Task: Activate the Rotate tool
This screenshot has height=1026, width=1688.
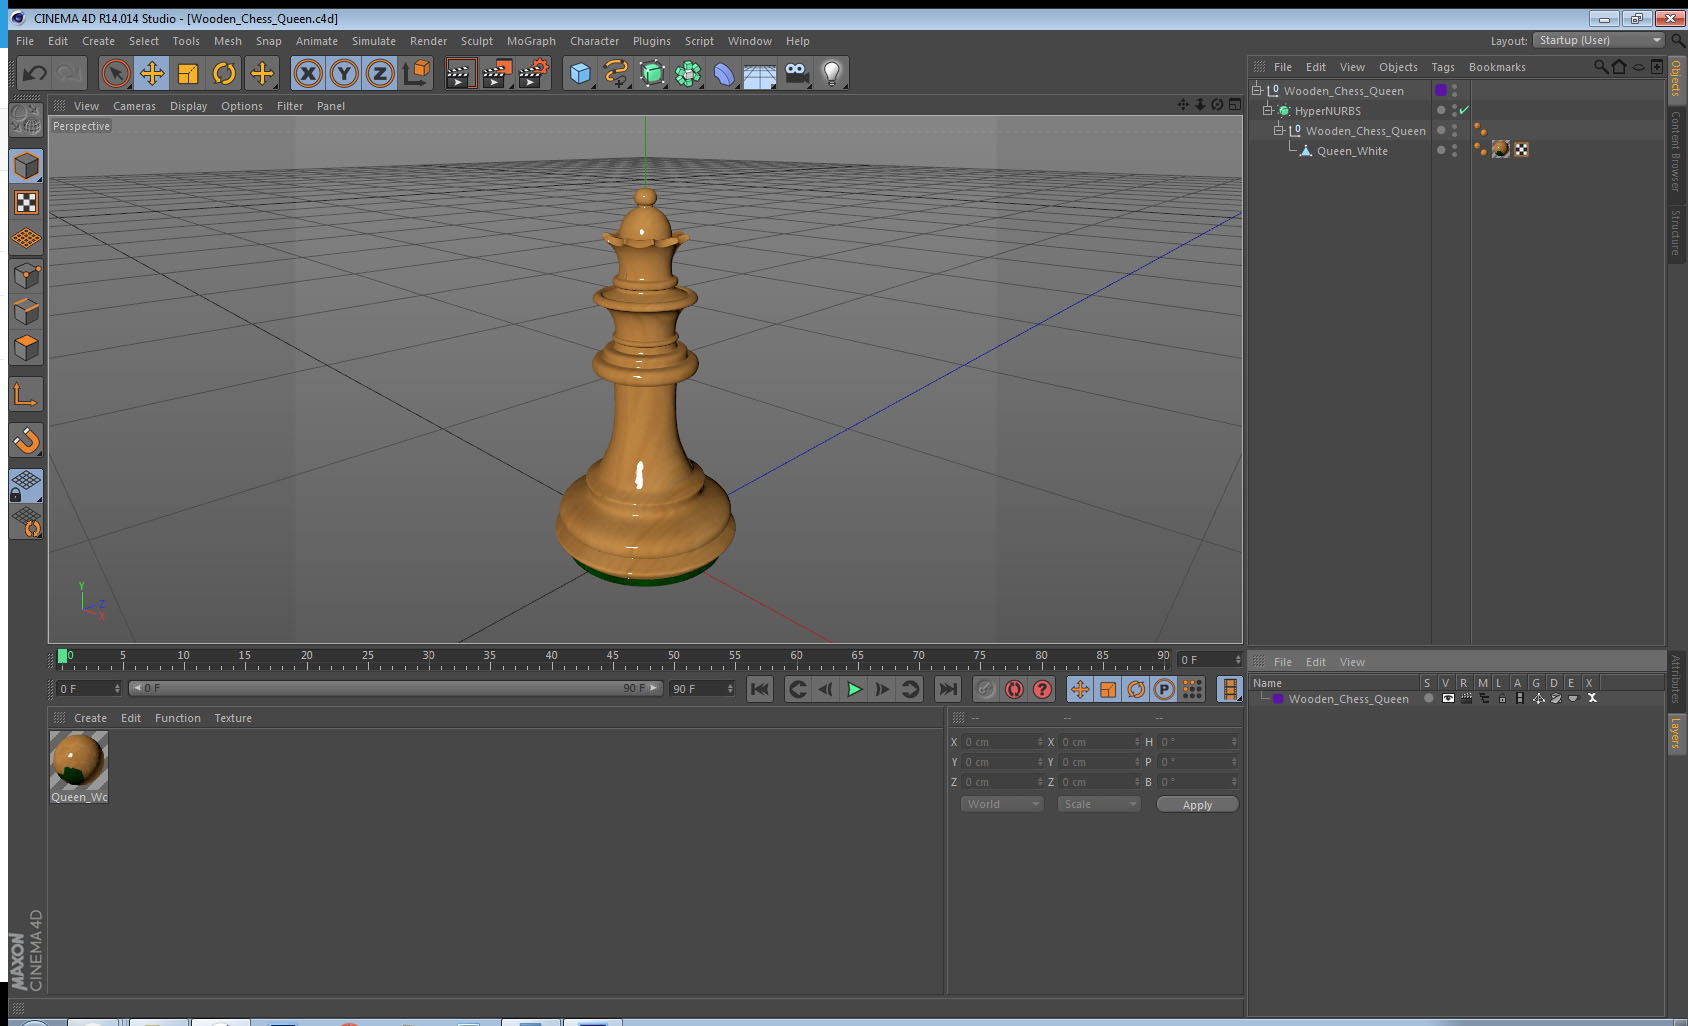Action: click(225, 73)
